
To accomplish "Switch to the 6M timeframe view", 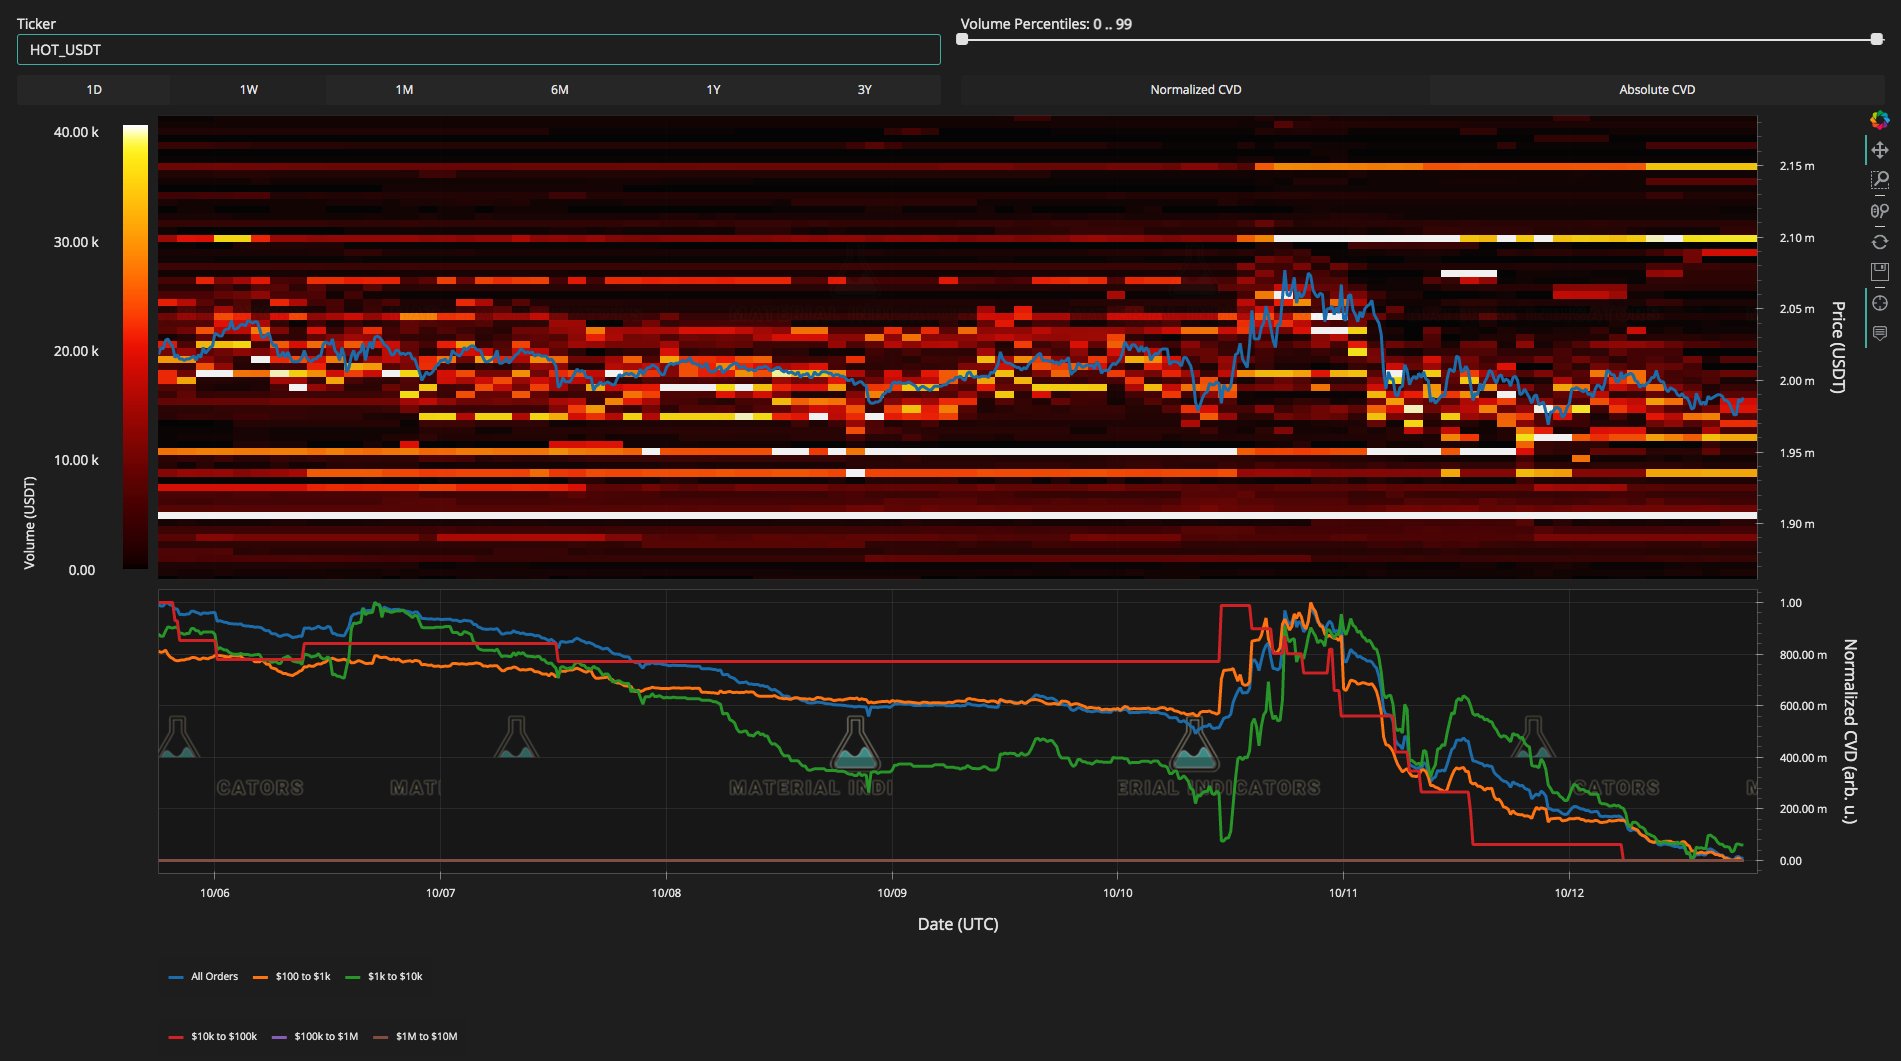I will pos(558,89).
